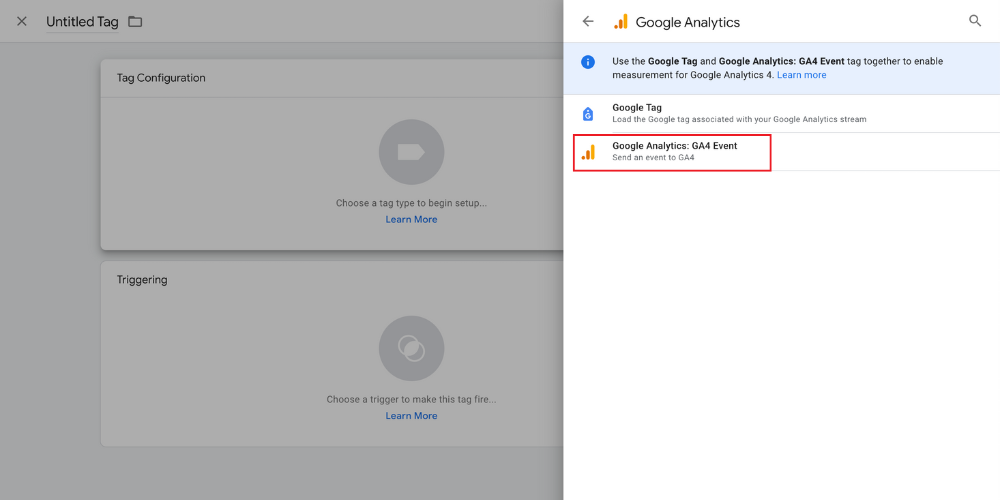The width and height of the screenshot is (1000, 500).
Task: Open Learn More under Tag Configuration
Action: tap(411, 219)
